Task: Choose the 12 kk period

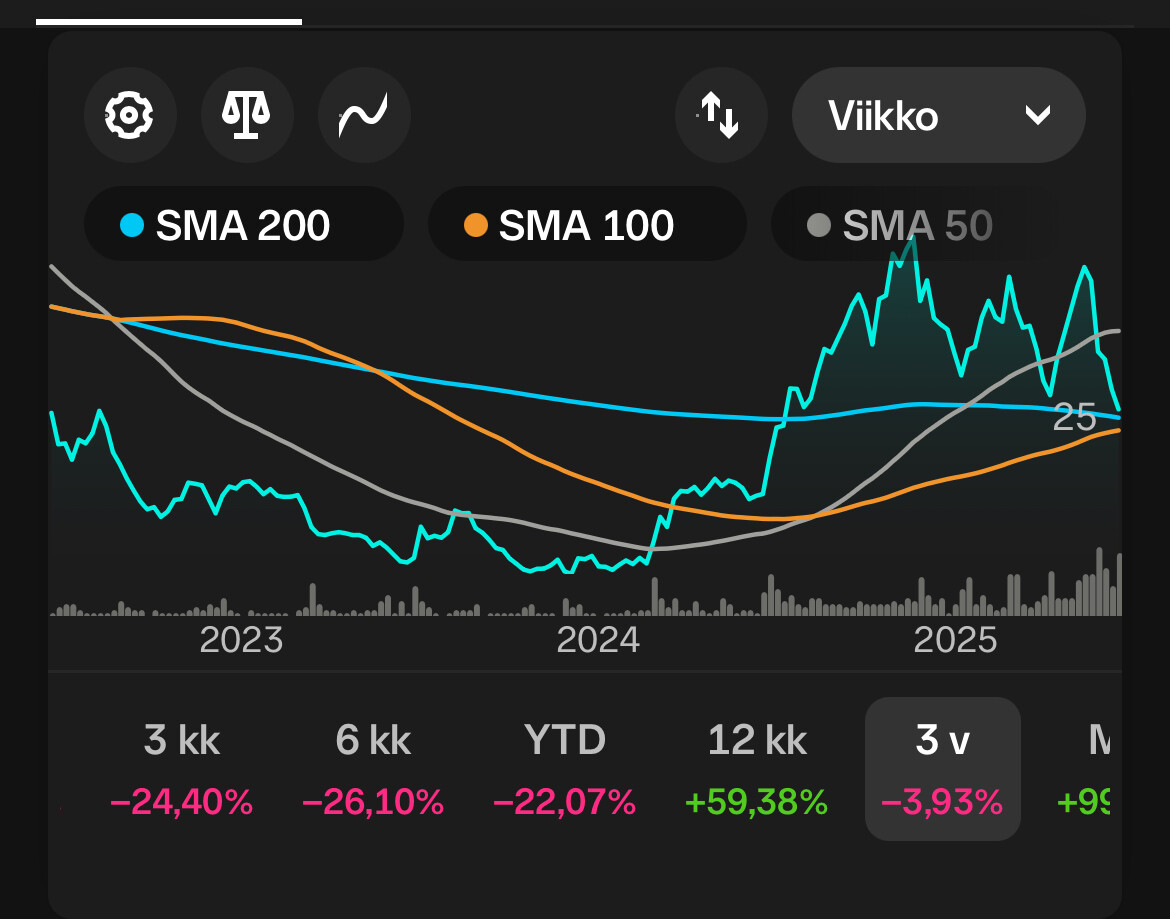Action: (757, 769)
